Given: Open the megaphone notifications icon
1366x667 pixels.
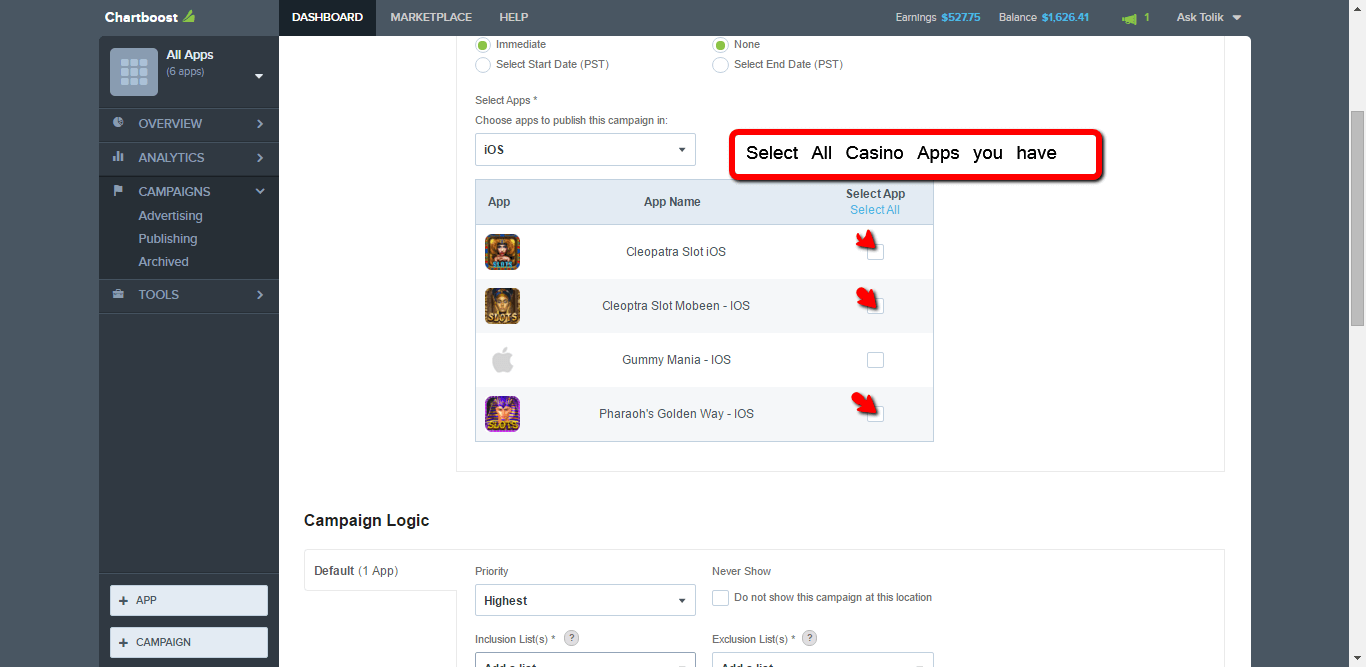Looking at the screenshot, I should point(1129,18).
